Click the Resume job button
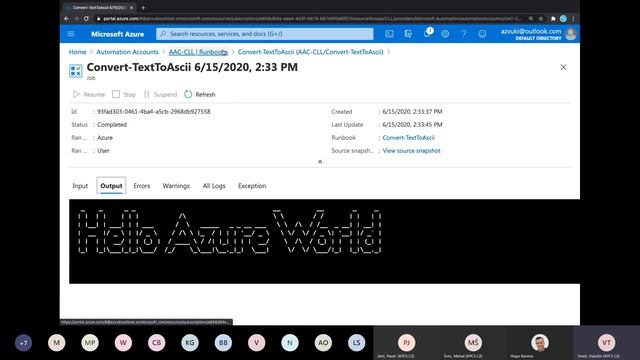The image size is (640, 360). (89, 94)
